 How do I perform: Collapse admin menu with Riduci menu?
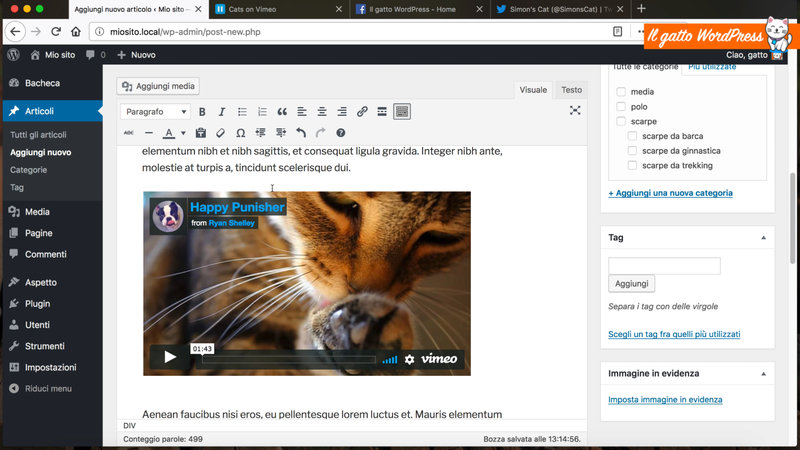pos(41,389)
